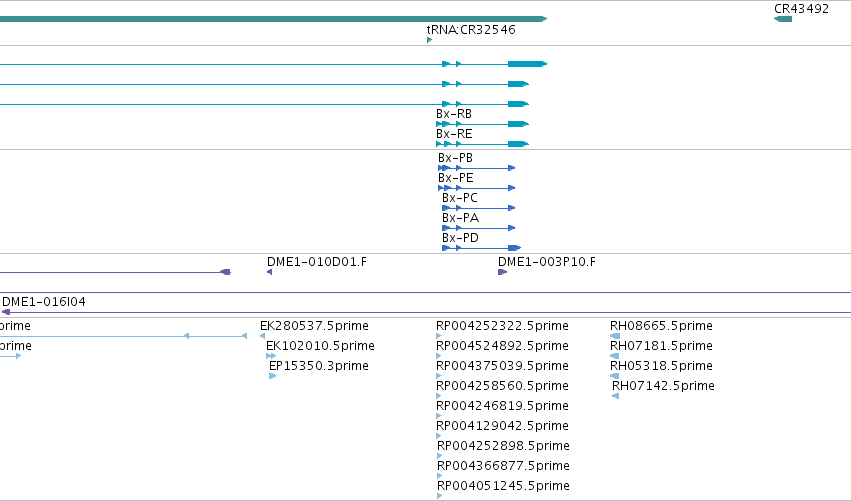Image resolution: width=851 pixels, height=501 pixels.
Task: Select the RH05318.5prime label
Action: (661, 366)
